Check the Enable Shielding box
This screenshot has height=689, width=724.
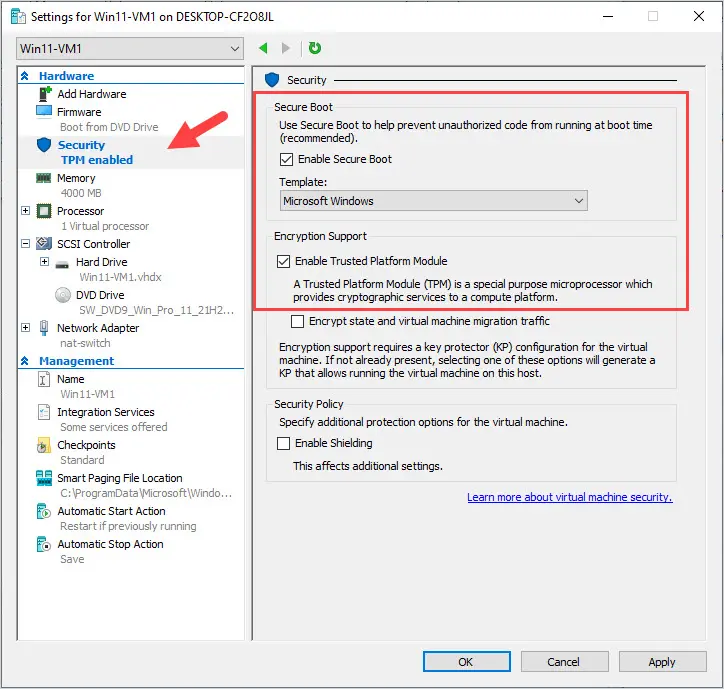point(284,443)
